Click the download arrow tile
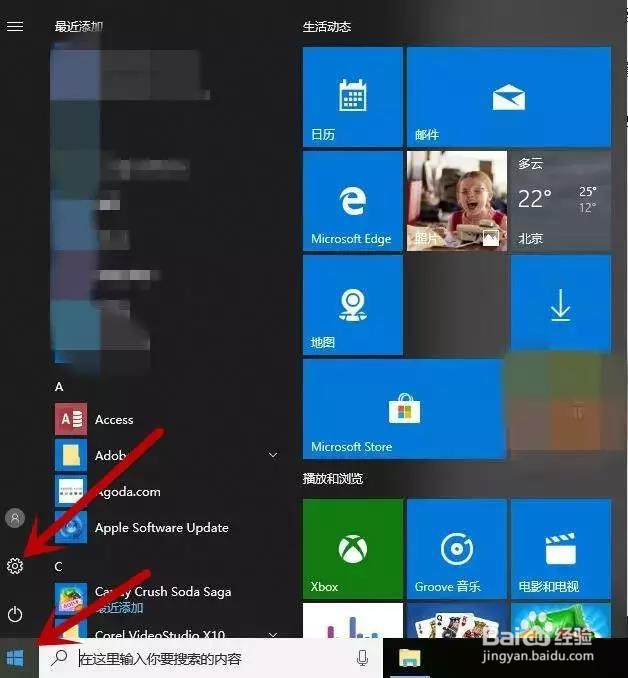Image resolution: width=628 pixels, height=678 pixels. (561, 305)
